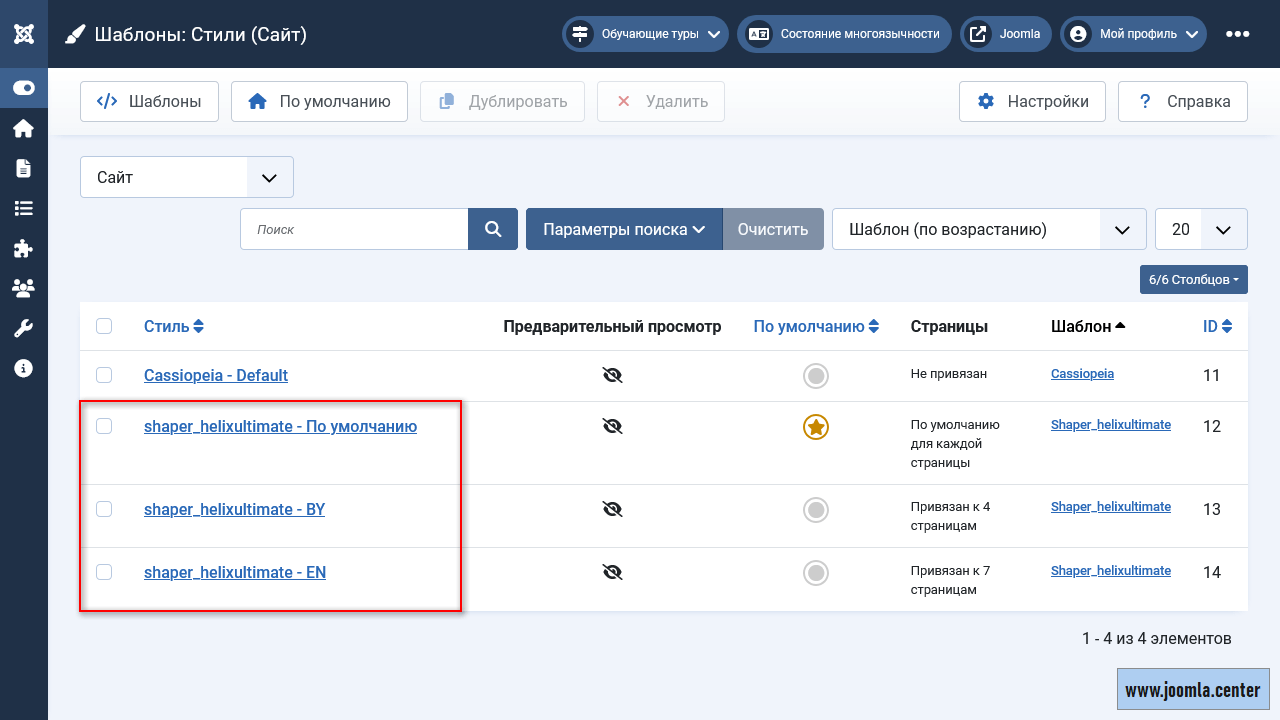Screen dimensions: 1280x720
Task: Open the Обучающие туры menu
Action: click(646, 34)
